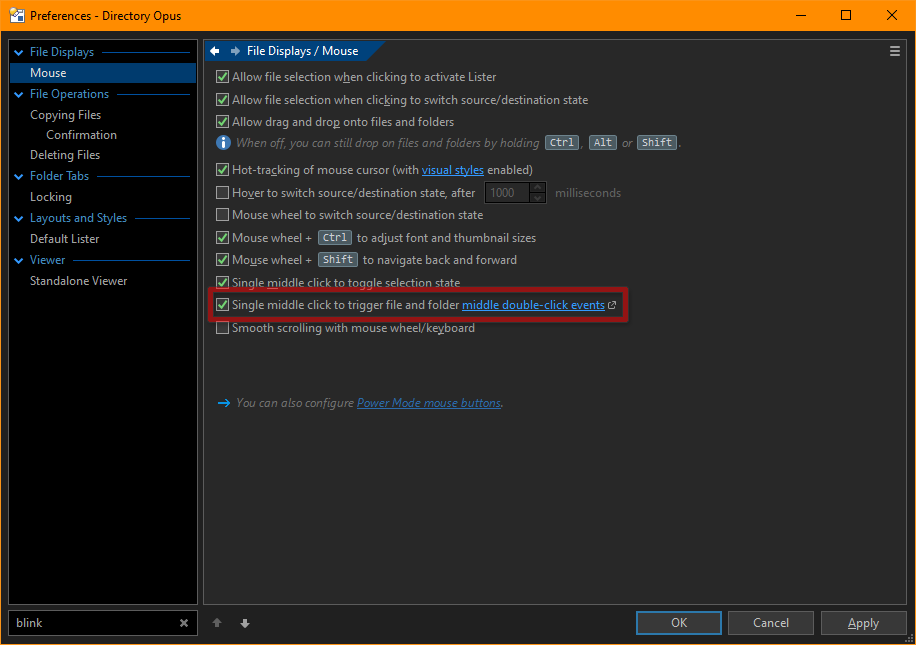Open the visual styles link
916x645 pixels.
[x=453, y=170]
